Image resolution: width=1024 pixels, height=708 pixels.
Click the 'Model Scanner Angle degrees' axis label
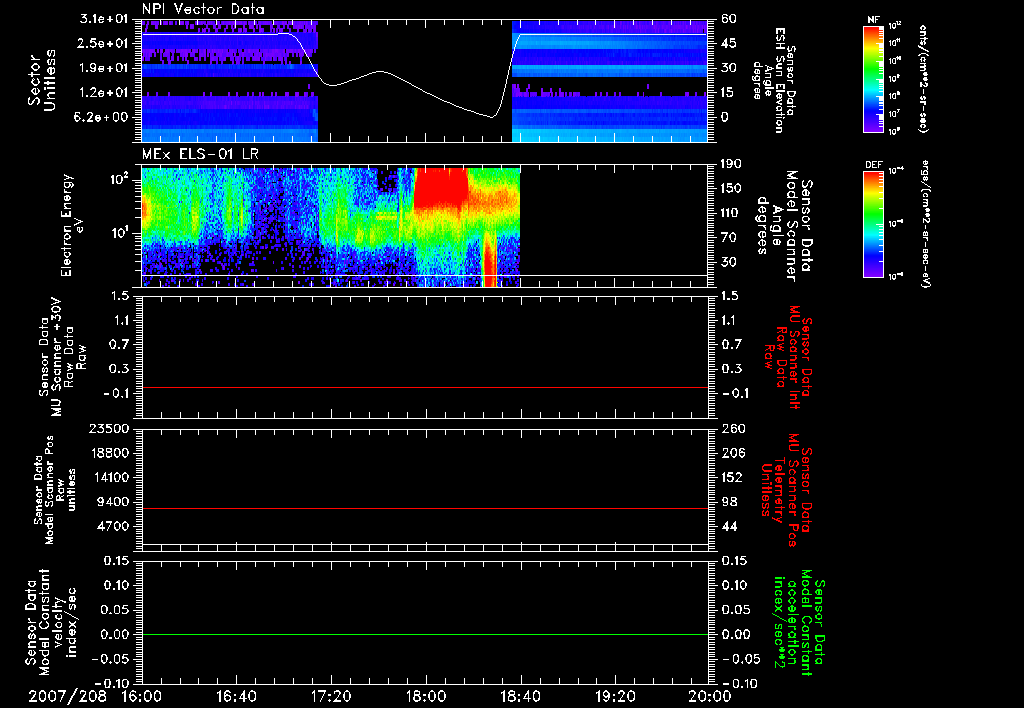776,225
